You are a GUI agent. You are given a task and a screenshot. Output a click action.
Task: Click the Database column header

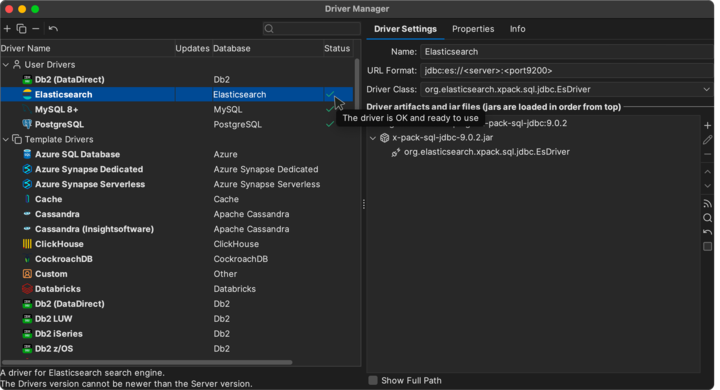[267, 48]
